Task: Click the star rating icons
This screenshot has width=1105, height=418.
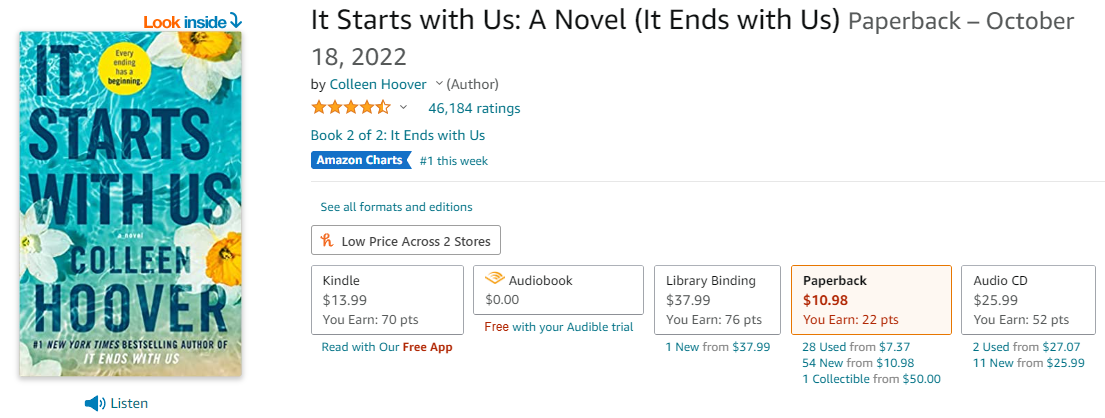Action: (351, 108)
